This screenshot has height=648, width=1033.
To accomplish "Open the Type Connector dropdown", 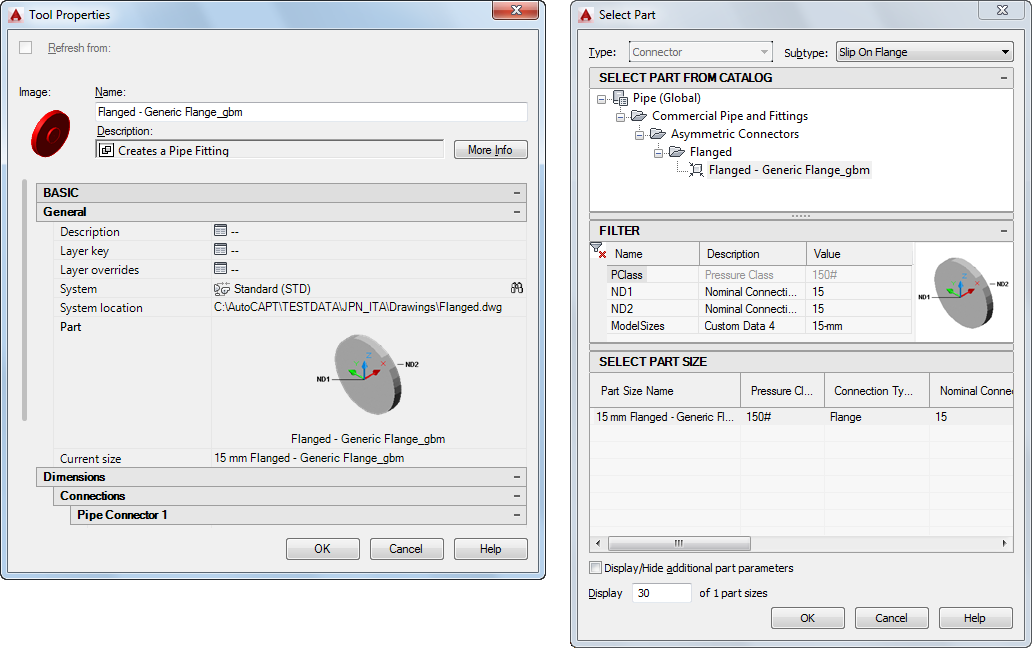I will click(700, 52).
